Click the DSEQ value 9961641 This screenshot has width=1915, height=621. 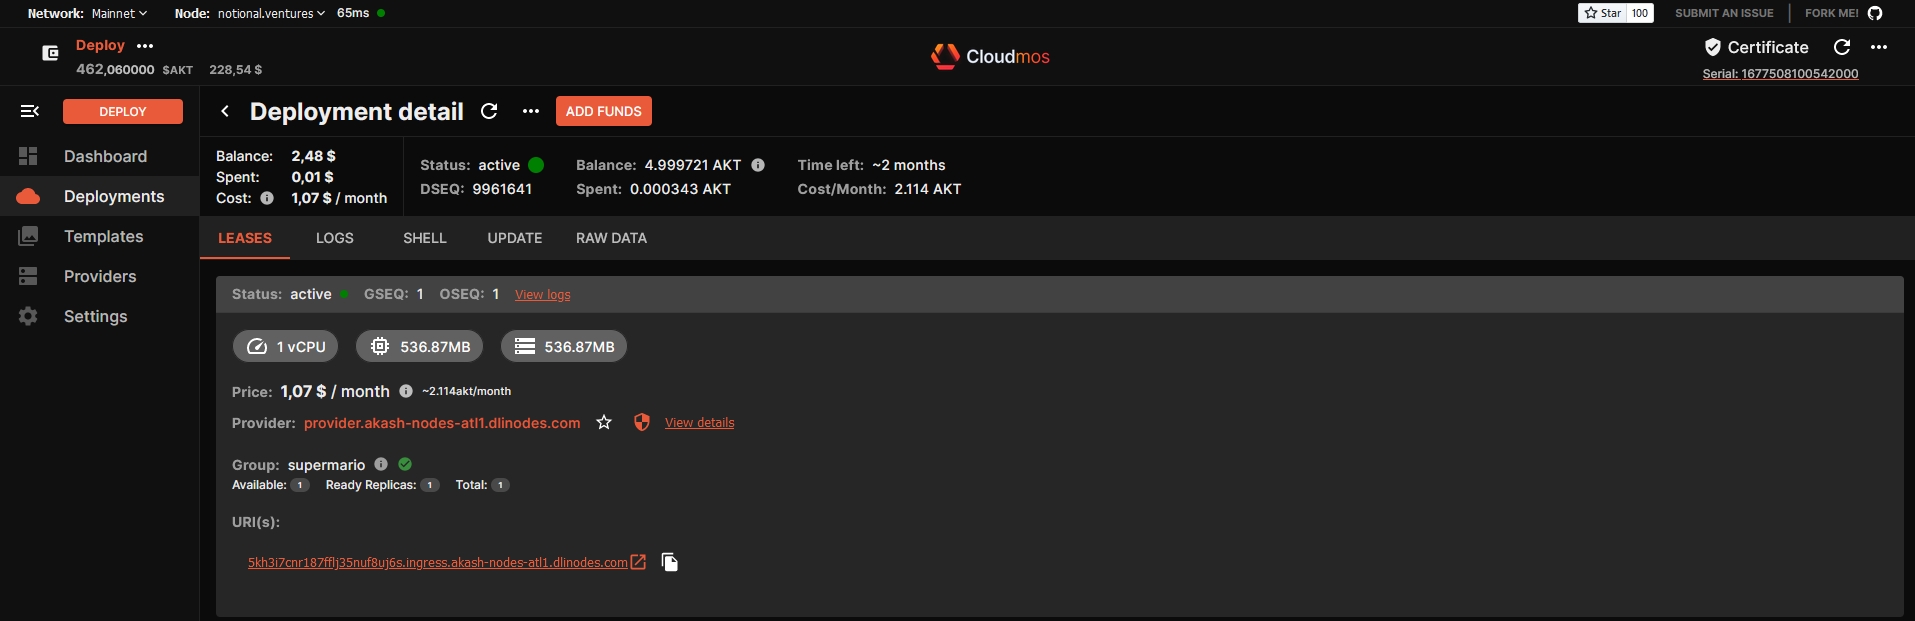(x=502, y=189)
